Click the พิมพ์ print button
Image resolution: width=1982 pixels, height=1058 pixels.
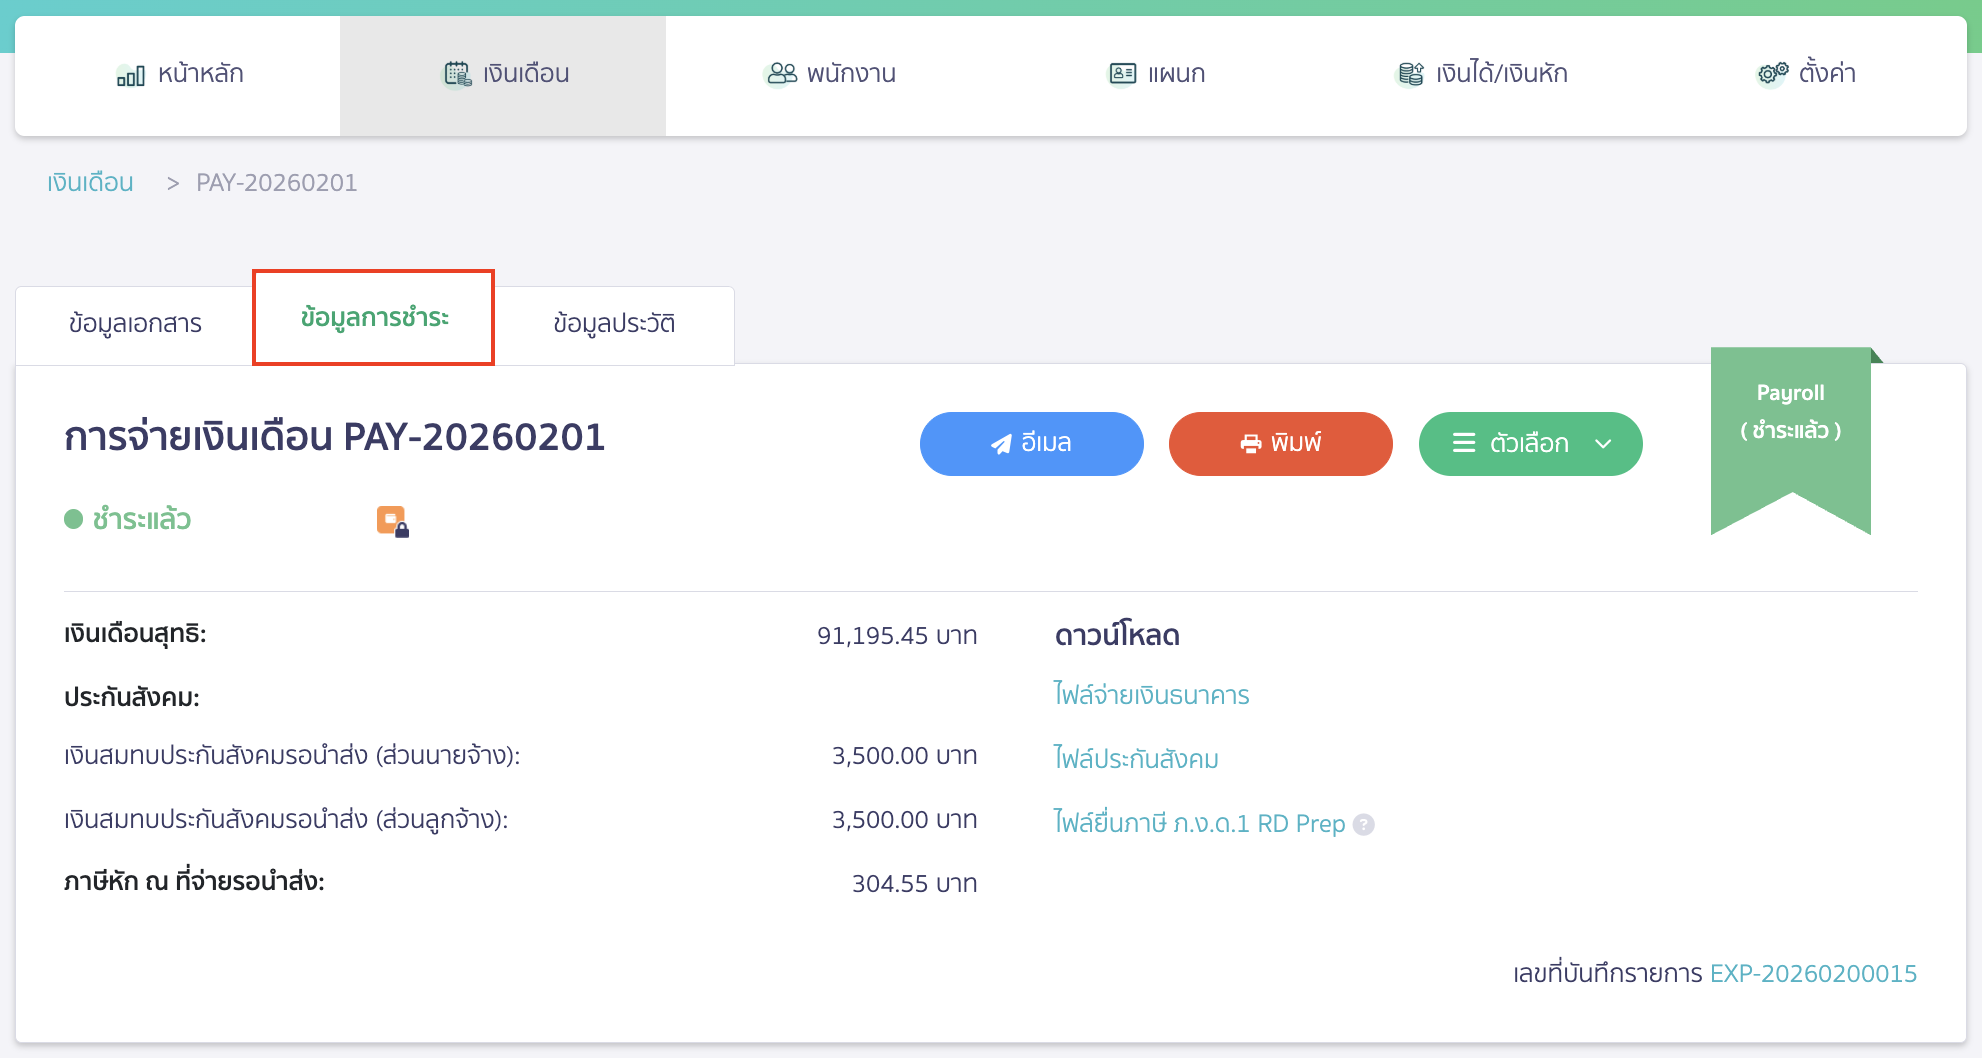tap(1280, 443)
